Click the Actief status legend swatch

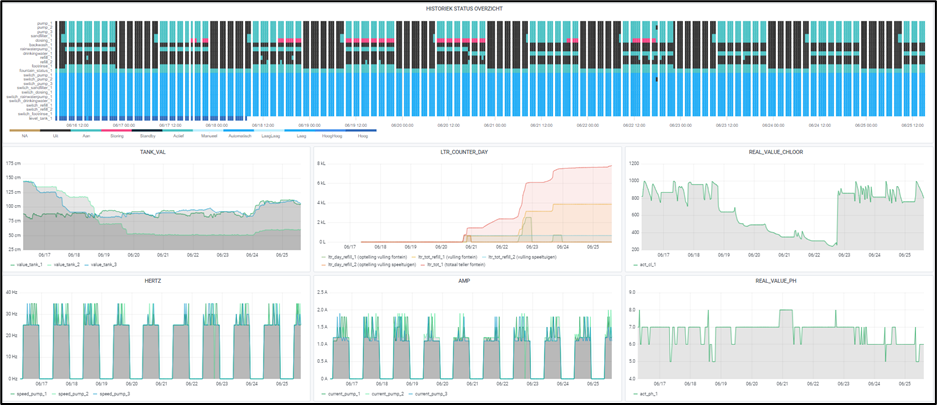point(177,130)
